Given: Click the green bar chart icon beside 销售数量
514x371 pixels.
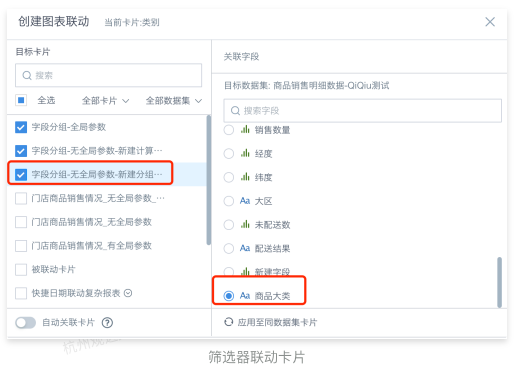Looking at the screenshot, I should click(x=245, y=129).
